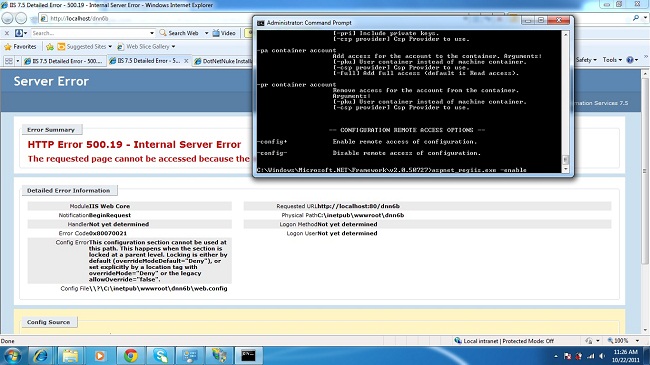Open the Windows Start button
The height and width of the screenshot is (365, 650).
12,355
